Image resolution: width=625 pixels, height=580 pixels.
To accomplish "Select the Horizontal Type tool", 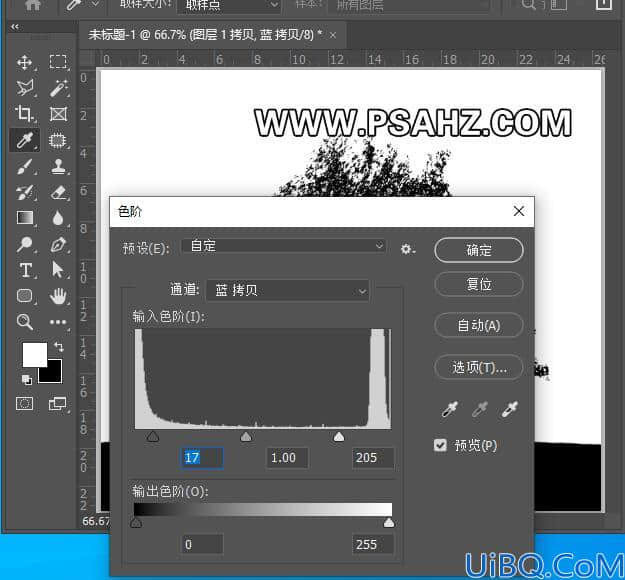I will coord(26,270).
